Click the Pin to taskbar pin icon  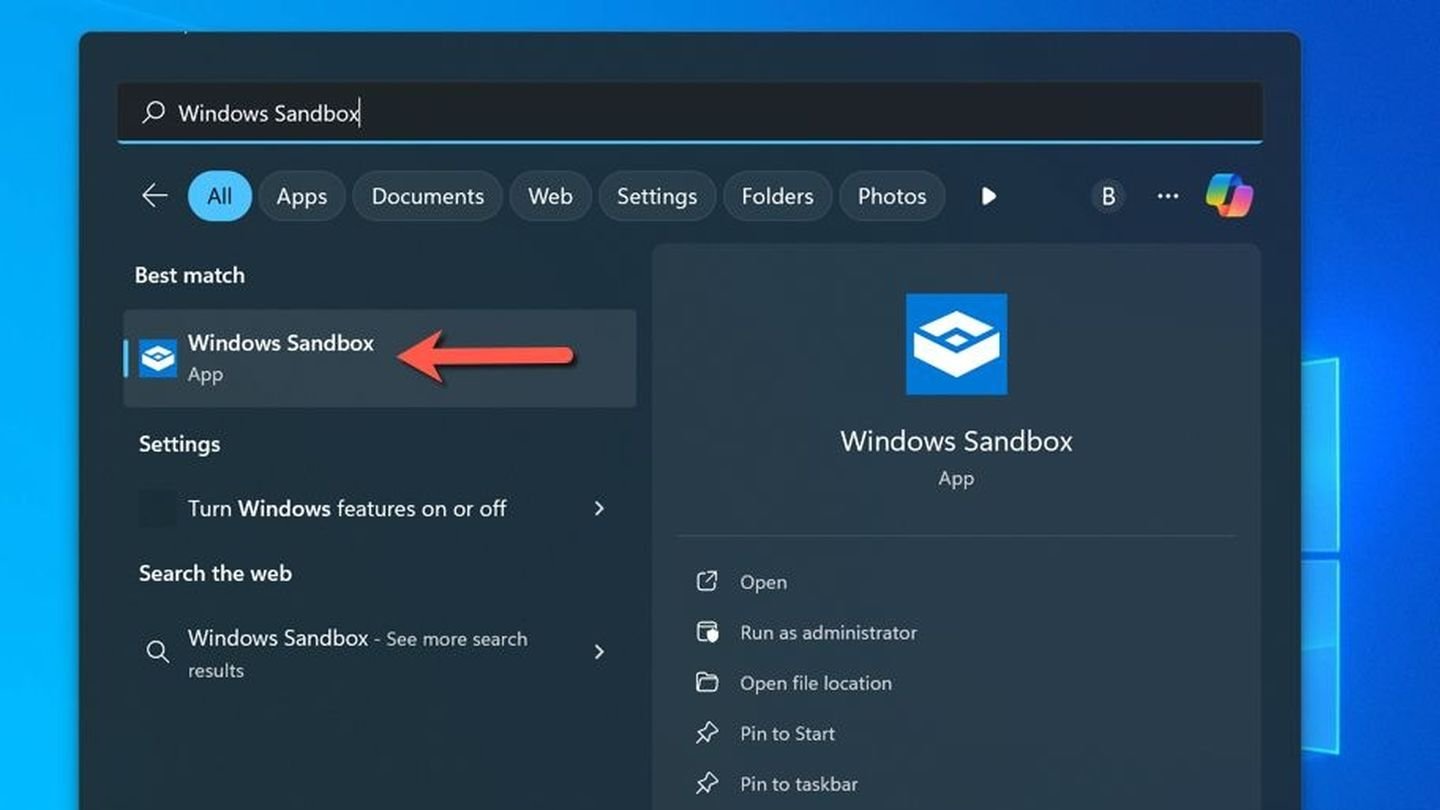707,783
